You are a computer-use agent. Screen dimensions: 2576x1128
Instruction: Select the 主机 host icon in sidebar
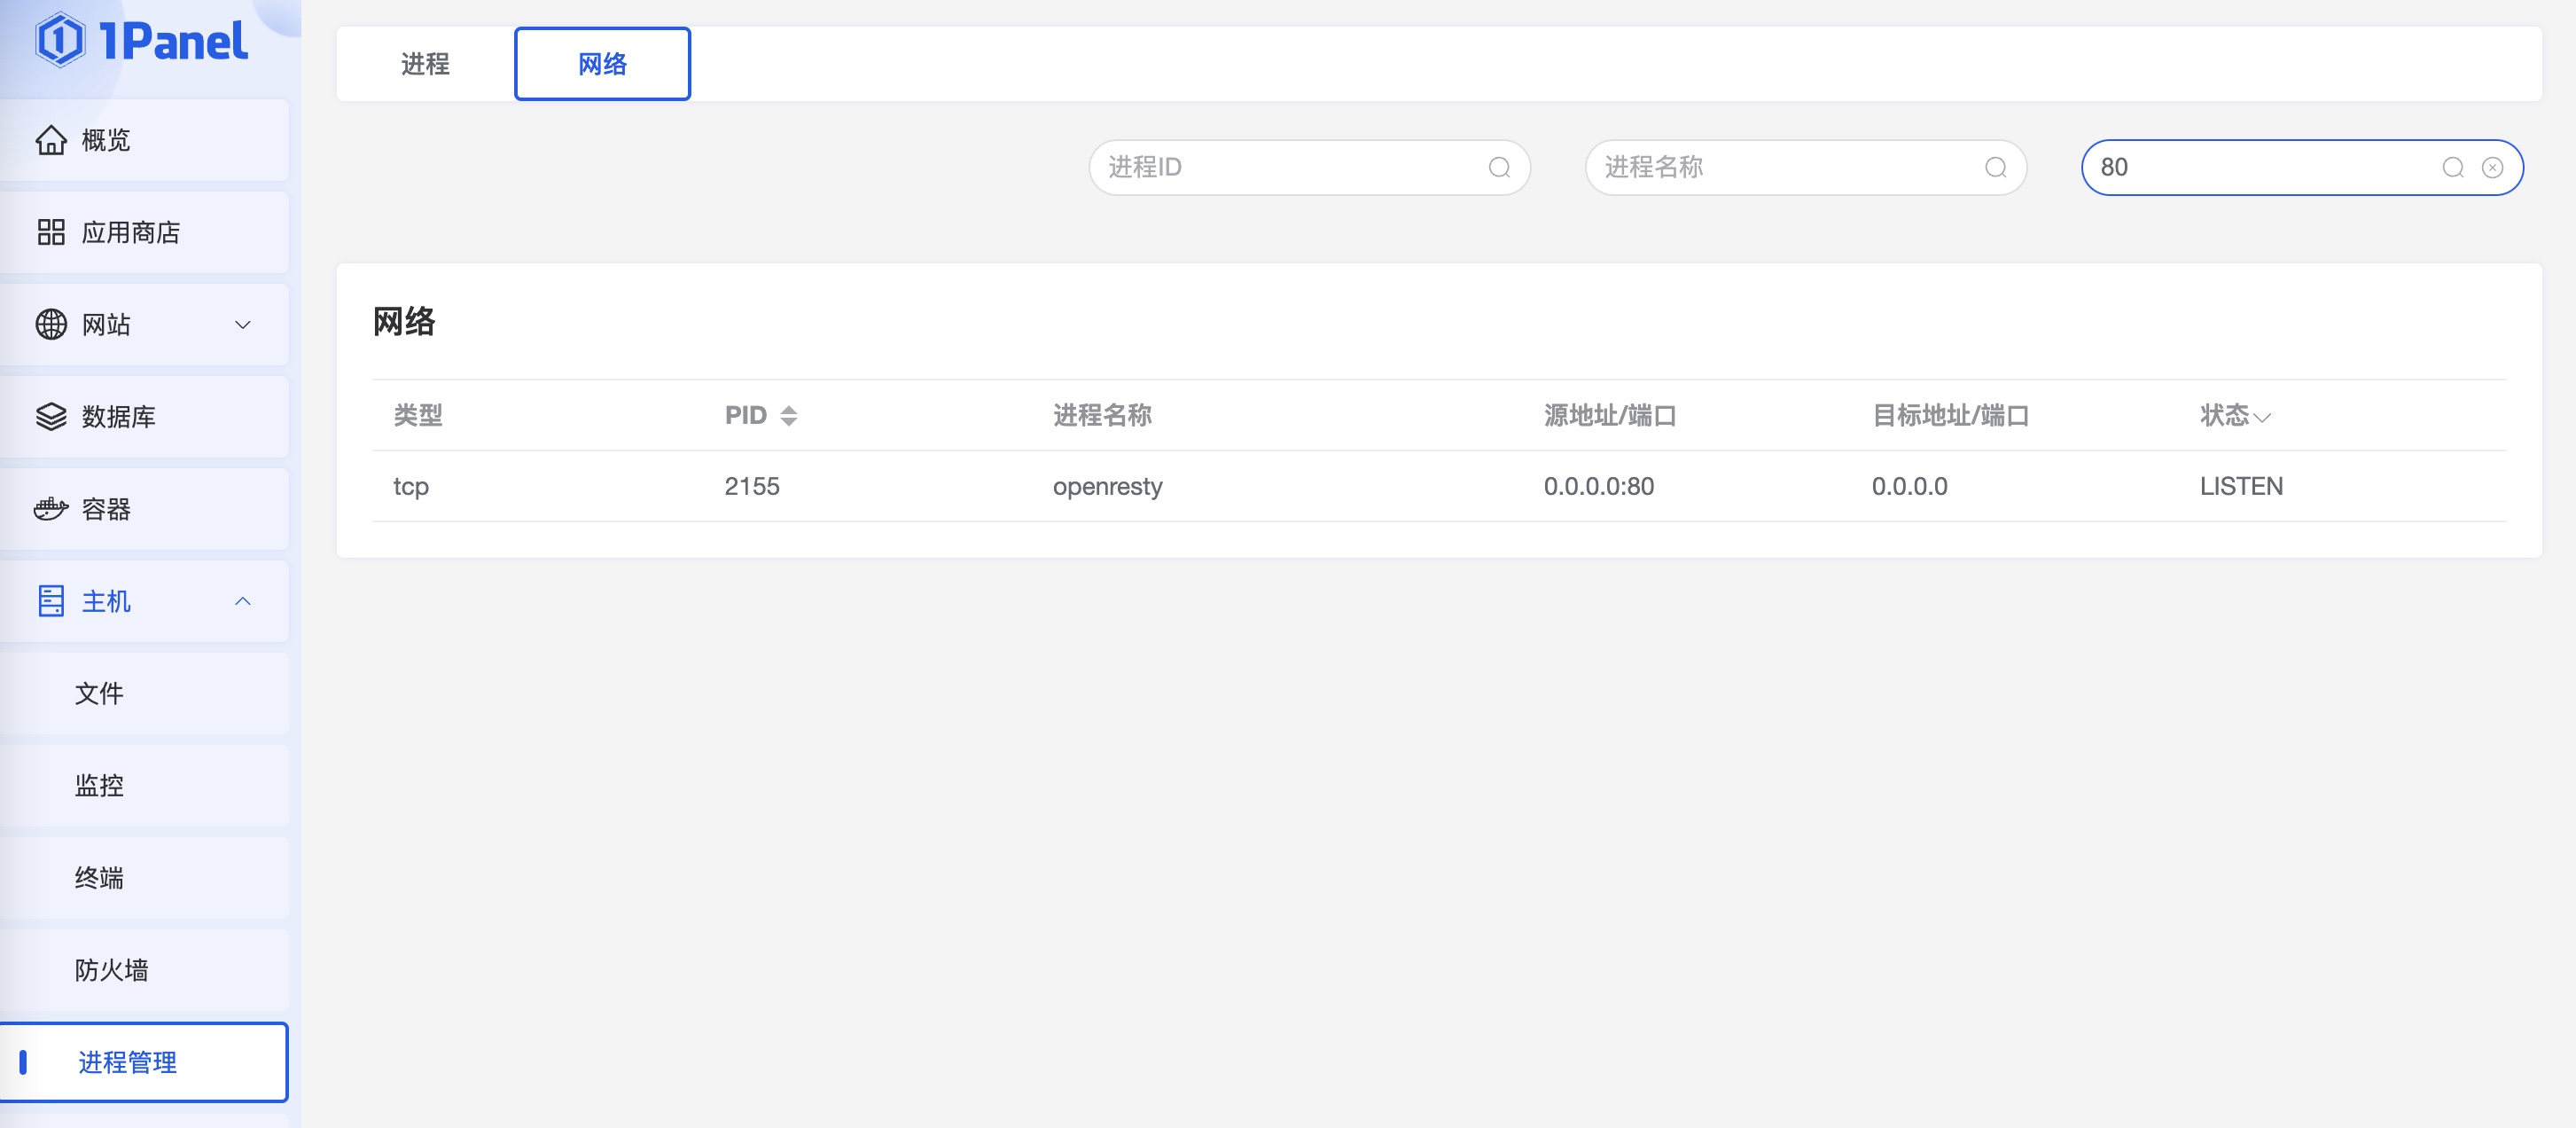52,601
